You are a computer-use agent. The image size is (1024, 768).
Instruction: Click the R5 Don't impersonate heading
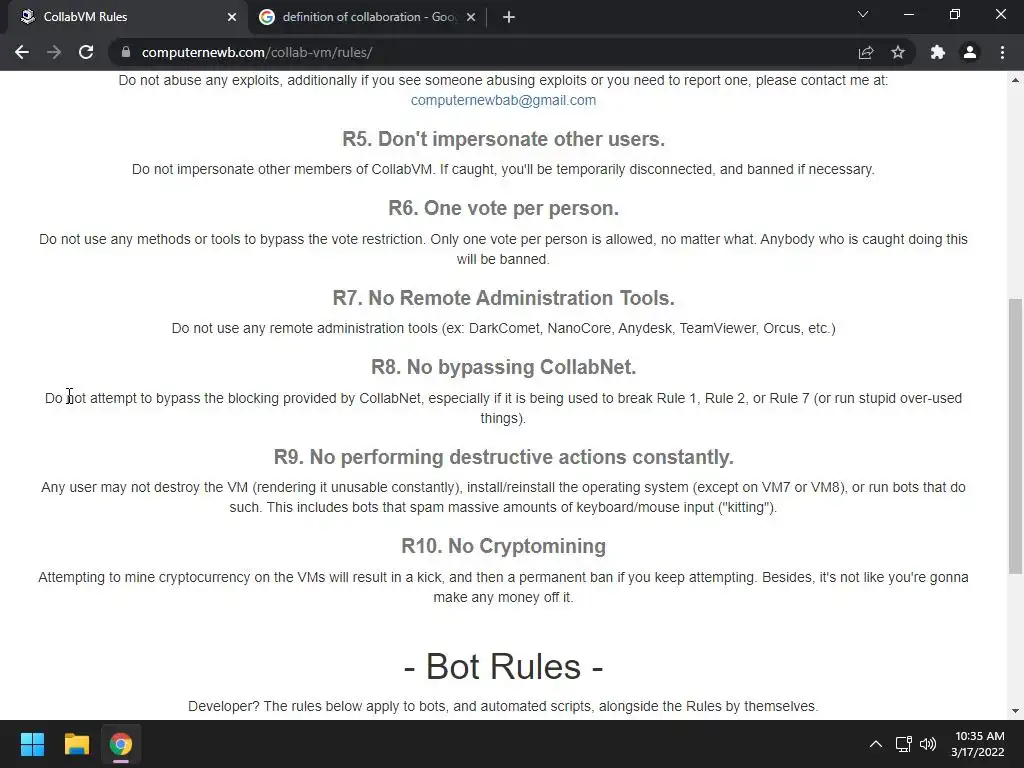click(x=504, y=139)
